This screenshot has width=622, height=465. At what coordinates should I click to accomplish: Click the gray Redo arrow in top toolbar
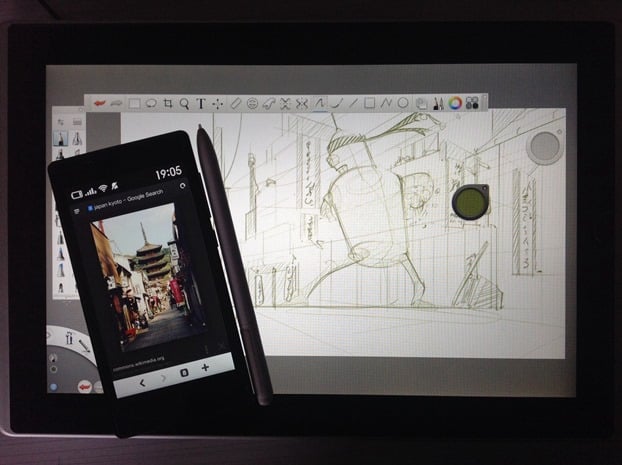coord(116,104)
